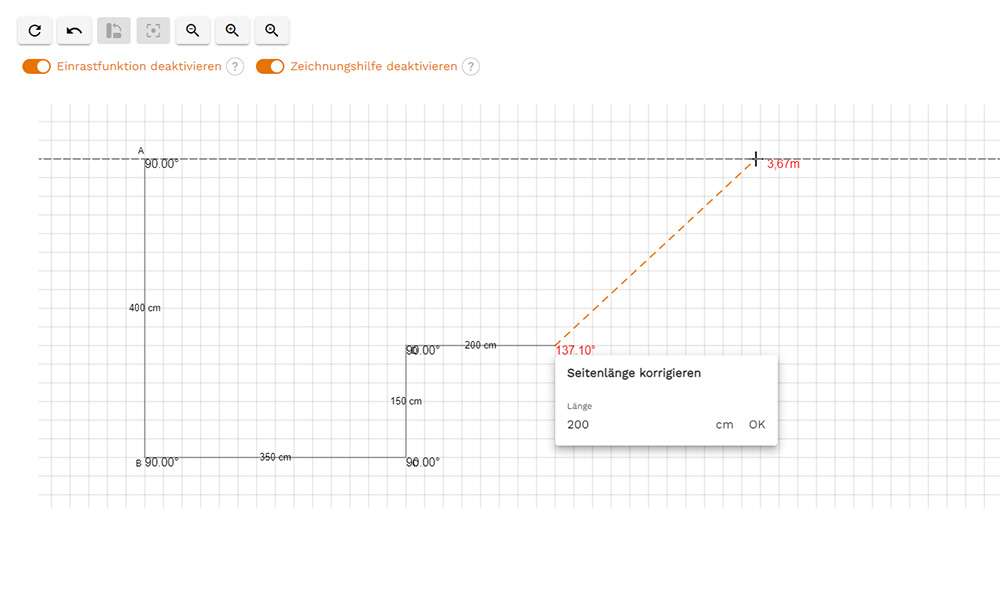Open help for Einrastfunktion via question mark

coord(234,66)
